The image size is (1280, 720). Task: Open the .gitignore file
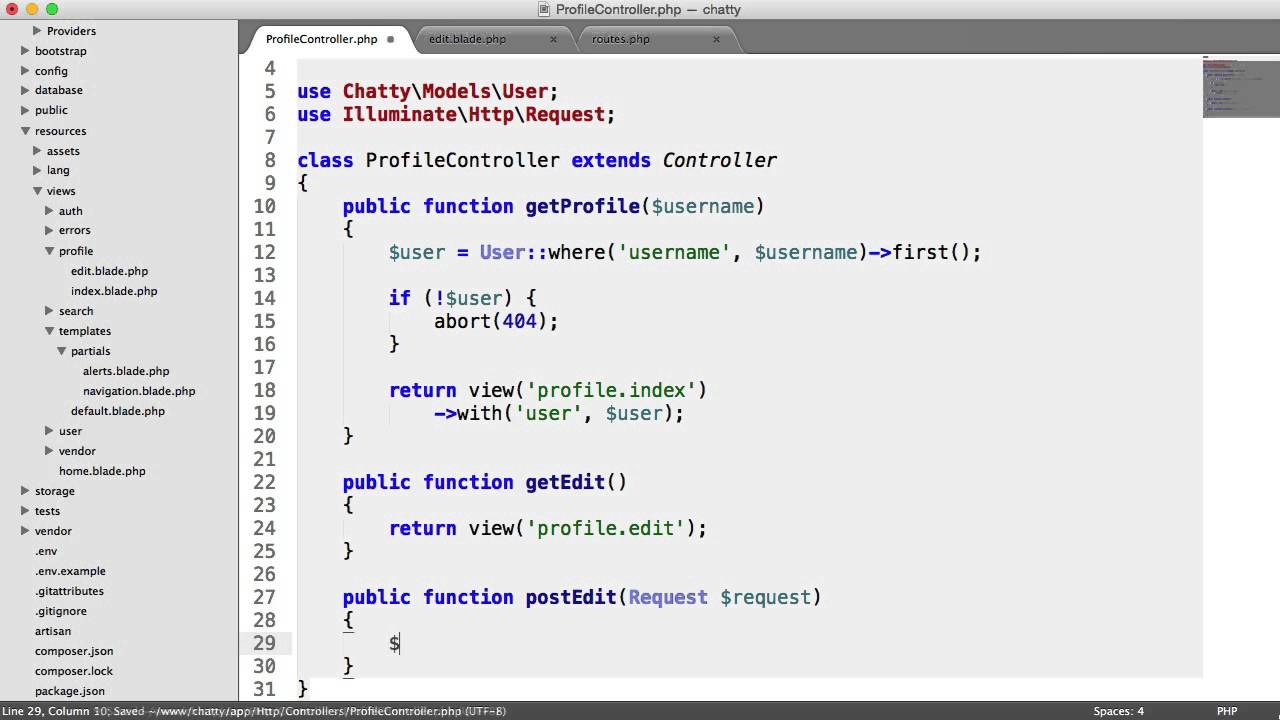pyautogui.click(x=61, y=611)
